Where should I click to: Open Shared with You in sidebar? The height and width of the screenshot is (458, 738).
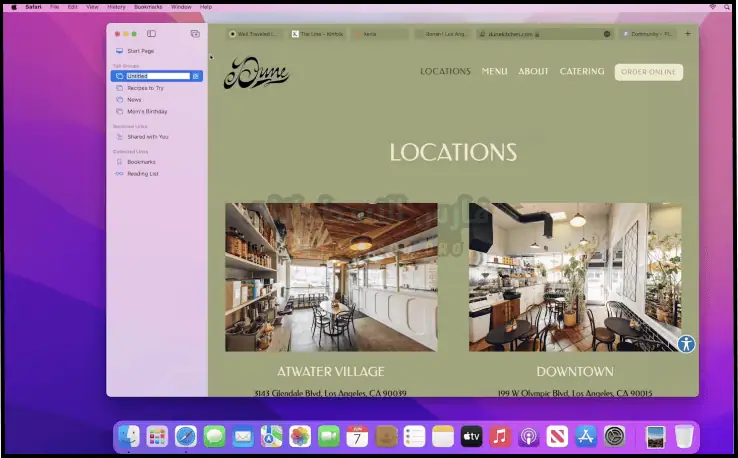(147, 137)
